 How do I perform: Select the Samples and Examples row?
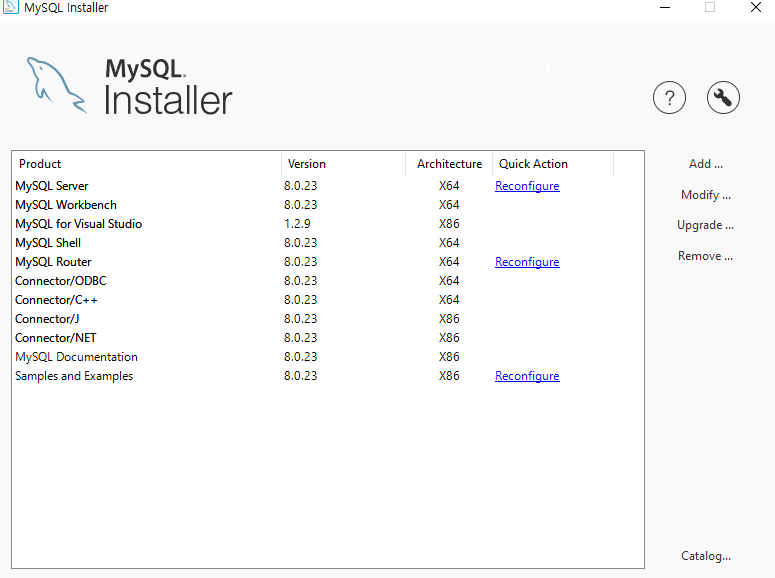point(328,376)
